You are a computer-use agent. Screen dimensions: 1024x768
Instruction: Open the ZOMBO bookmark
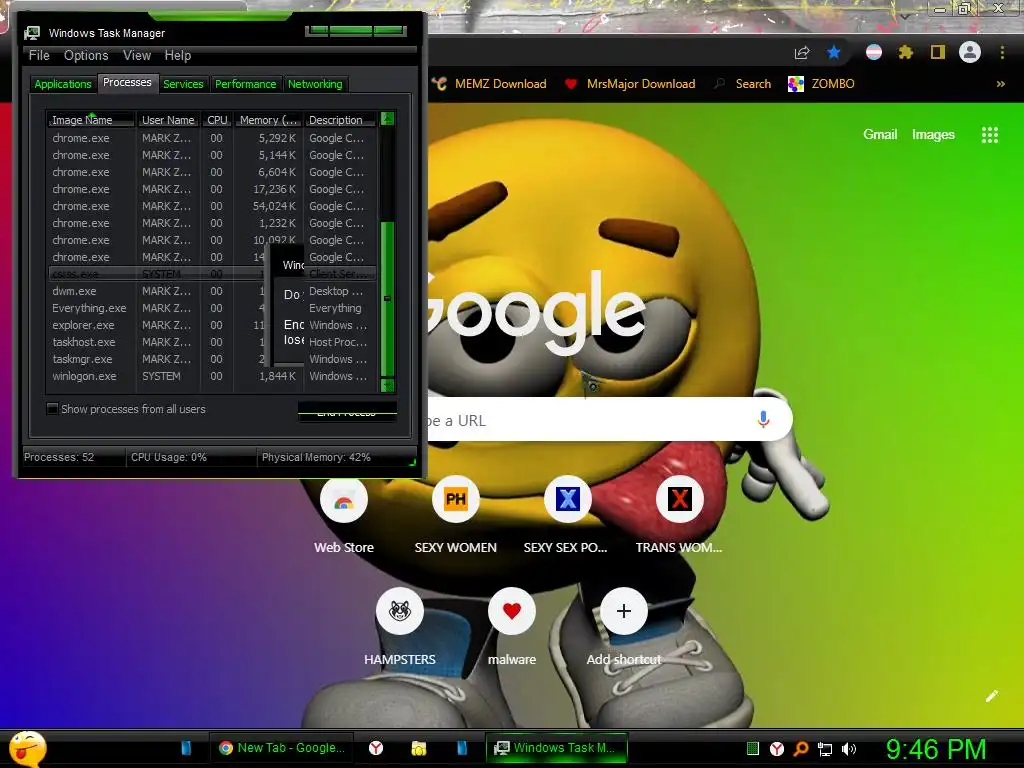822,84
